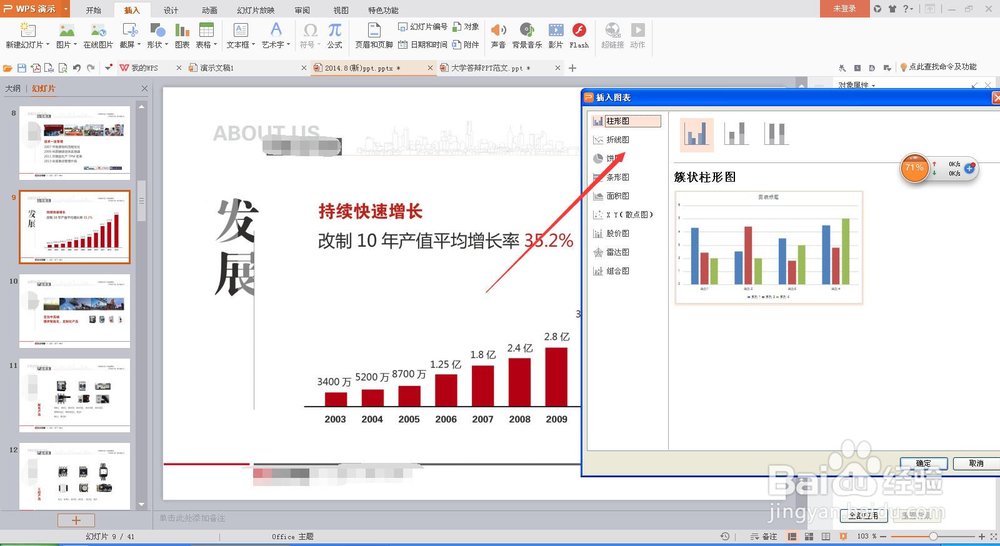The width and height of the screenshot is (1000, 546).
Task: Expand the WordArt (艺术字) dropdown arrow
Action: point(288,45)
